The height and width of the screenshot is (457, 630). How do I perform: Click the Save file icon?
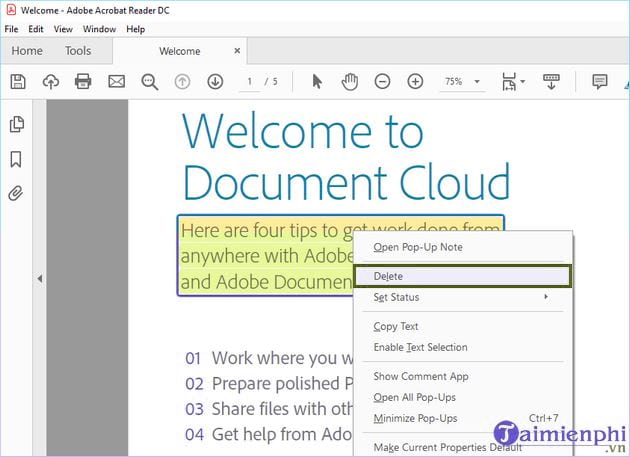(x=18, y=82)
